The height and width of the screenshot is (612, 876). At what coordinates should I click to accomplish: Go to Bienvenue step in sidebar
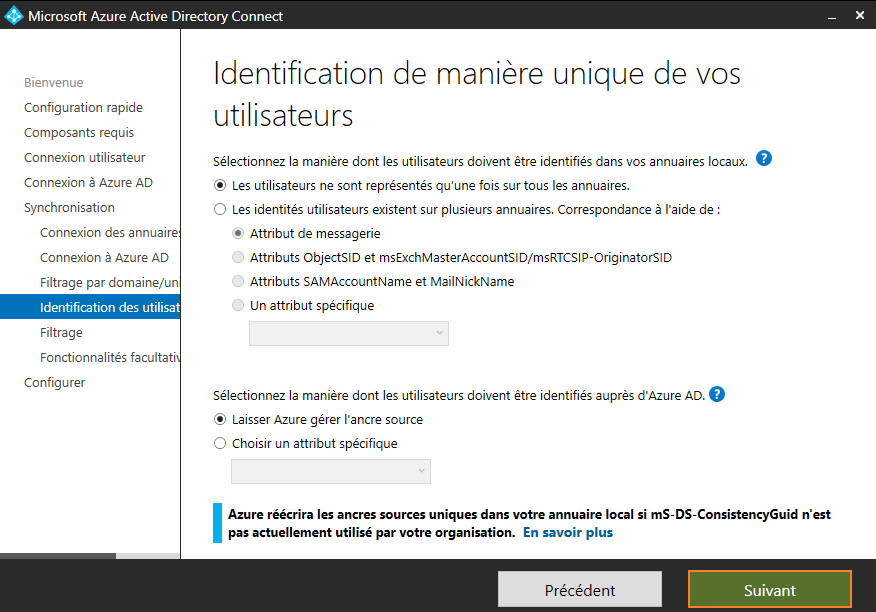[54, 83]
